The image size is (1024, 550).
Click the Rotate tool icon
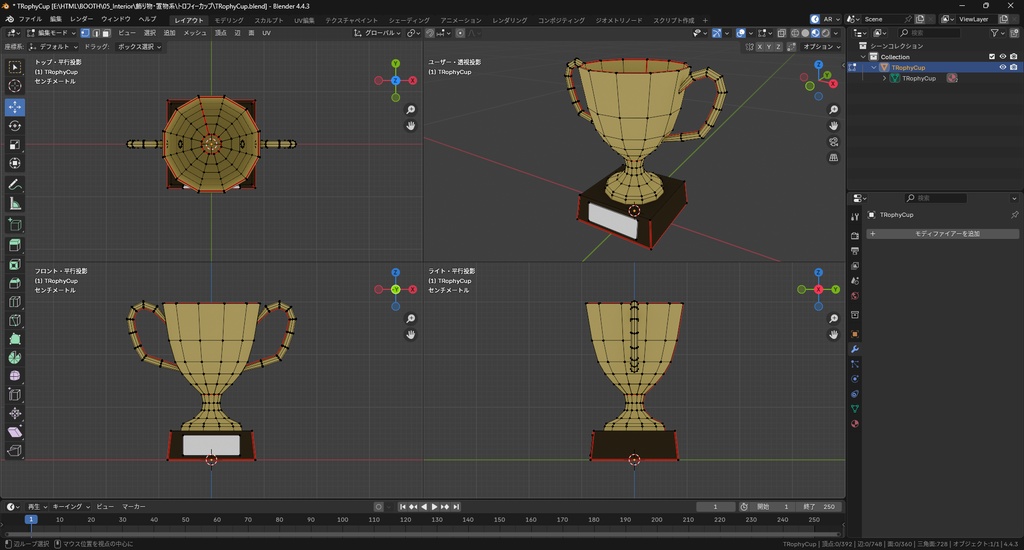point(15,126)
